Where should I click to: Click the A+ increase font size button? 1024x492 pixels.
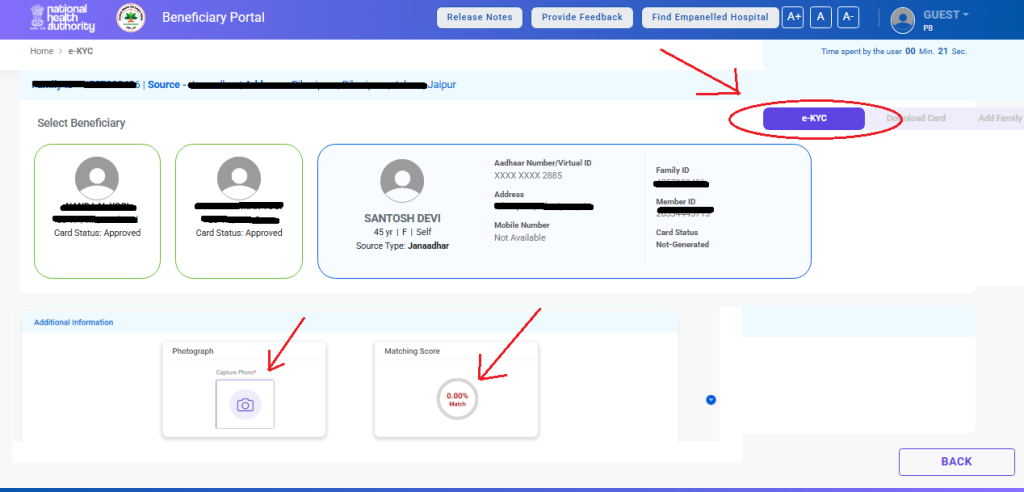click(793, 17)
